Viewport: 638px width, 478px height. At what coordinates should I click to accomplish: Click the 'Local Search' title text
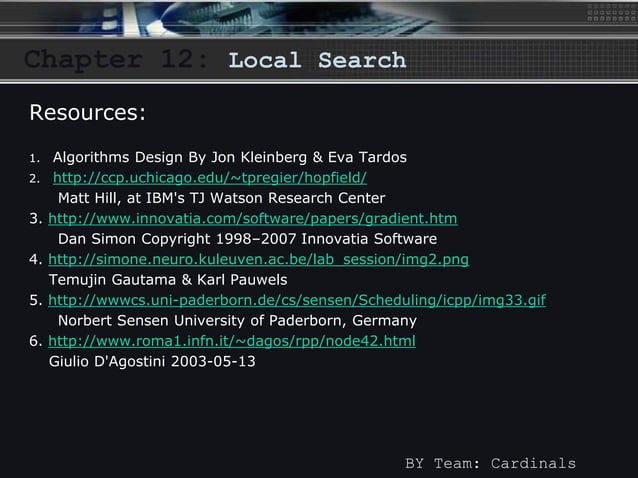[x=317, y=61]
